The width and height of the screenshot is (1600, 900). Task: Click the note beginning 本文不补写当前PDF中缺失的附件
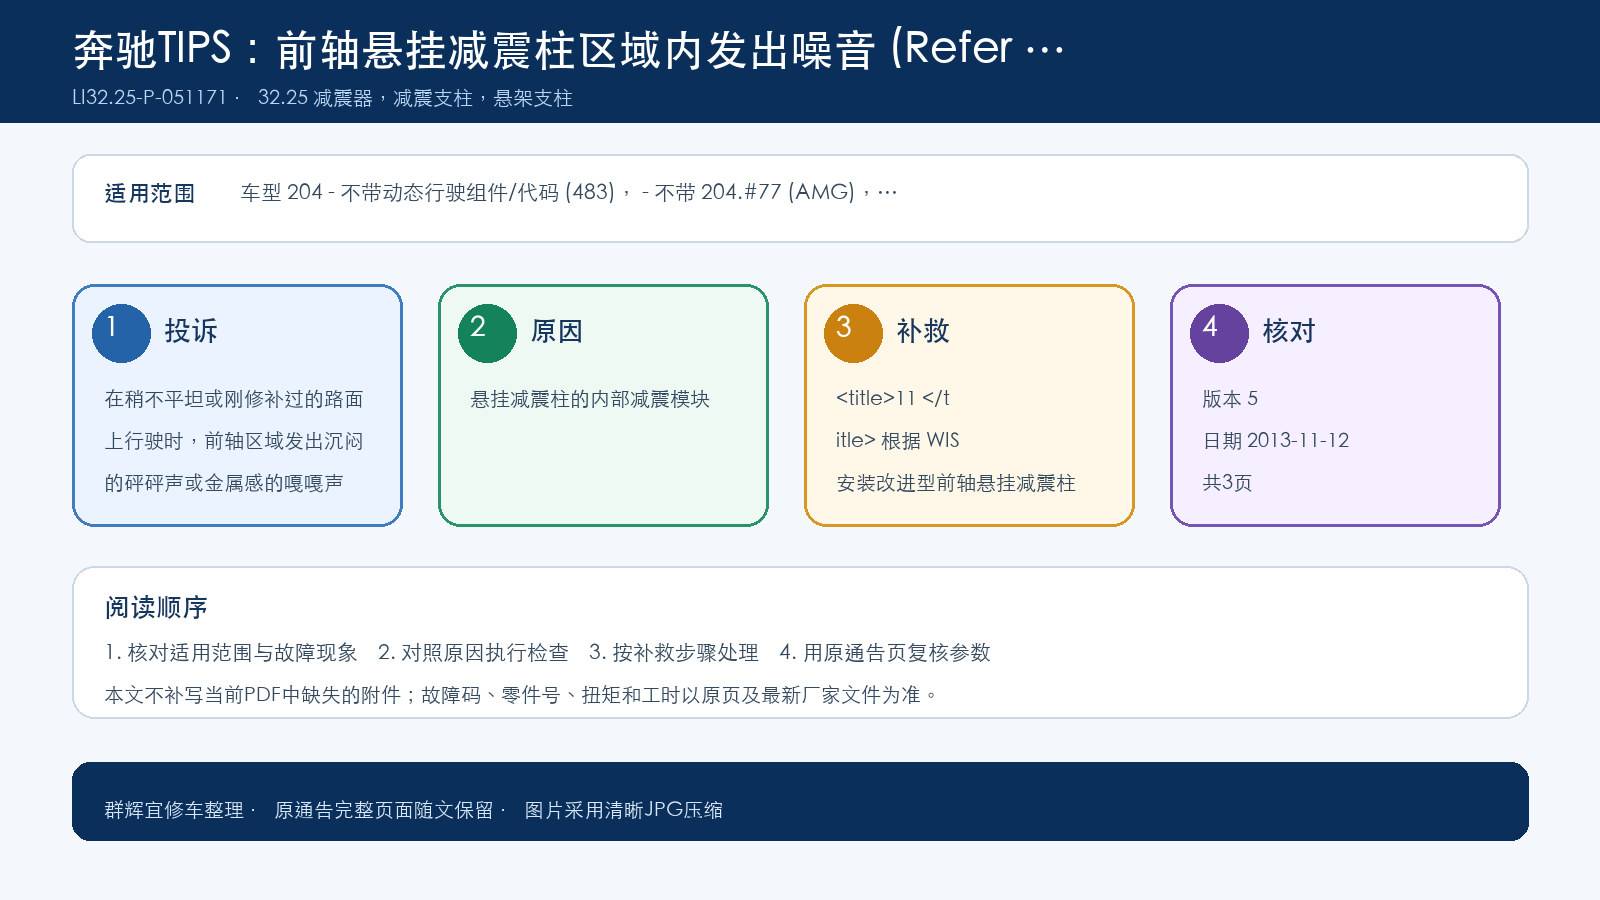point(522,695)
